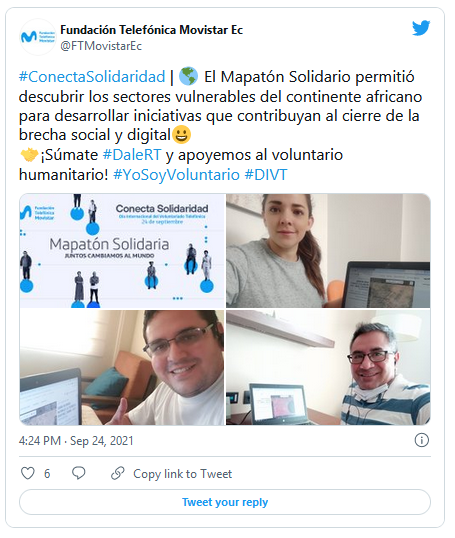Viewport: 455px width, 538px height.
Task: Click the handshake emoji in tweet
Action: point(29,155)
